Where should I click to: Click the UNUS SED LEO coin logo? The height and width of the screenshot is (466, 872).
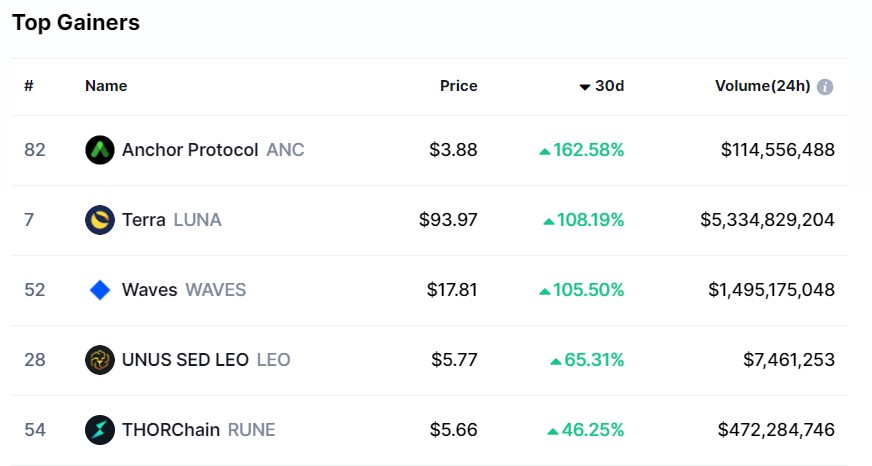coord(100,360)
